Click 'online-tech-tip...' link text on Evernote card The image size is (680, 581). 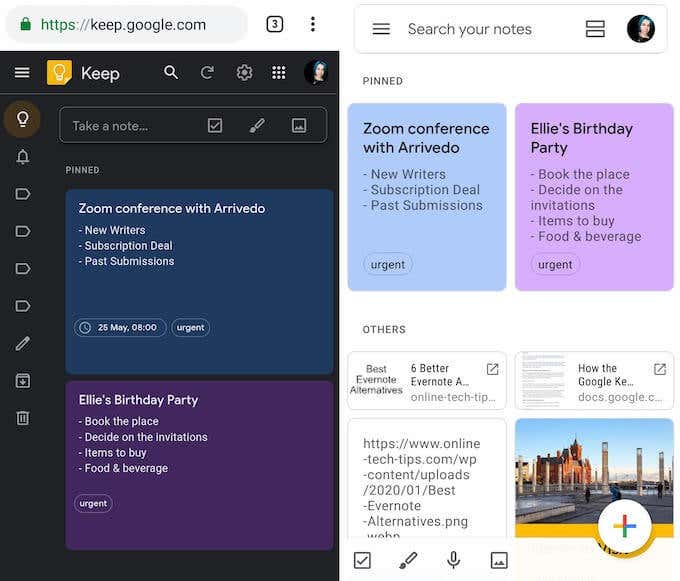(453, 397)
